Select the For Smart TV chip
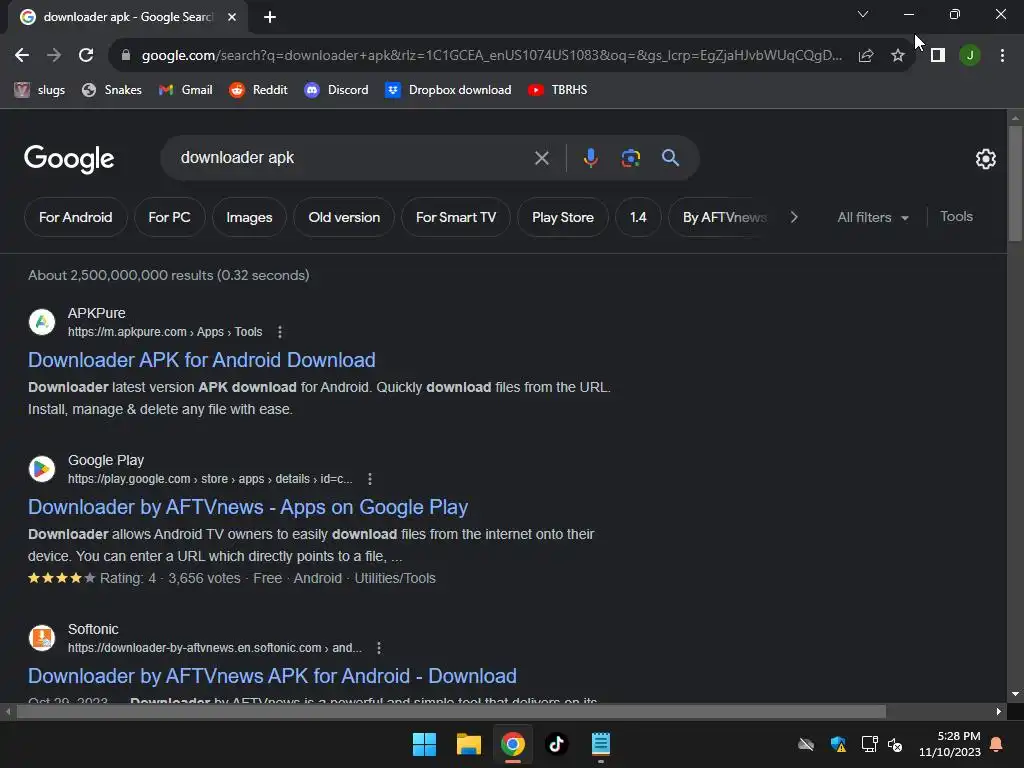 [x=456, y=217]
